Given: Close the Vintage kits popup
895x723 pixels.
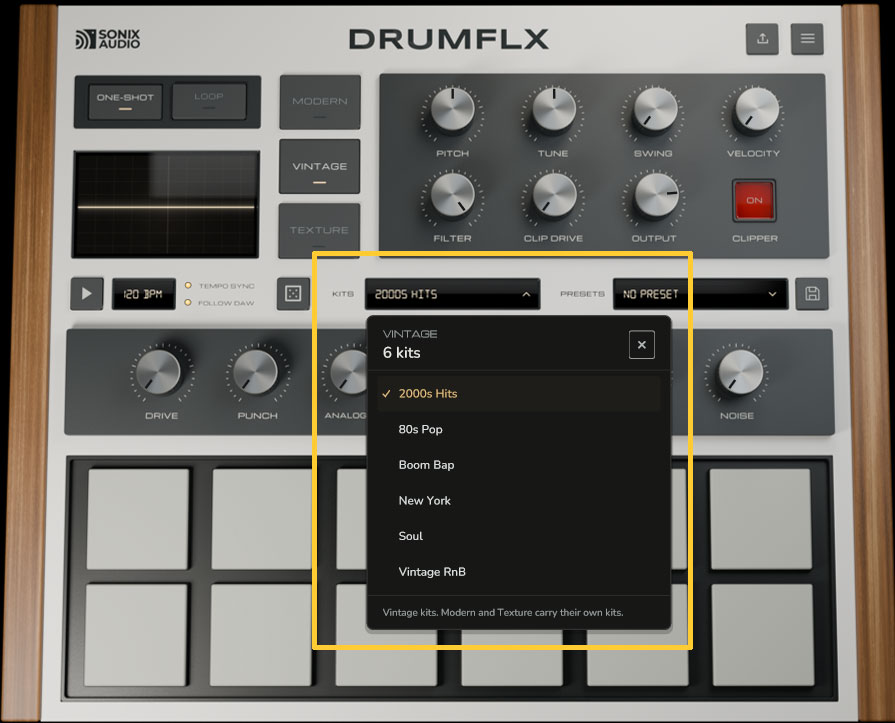Looking at the screenshot, I should pyautogui.click(x=642, y=345).
